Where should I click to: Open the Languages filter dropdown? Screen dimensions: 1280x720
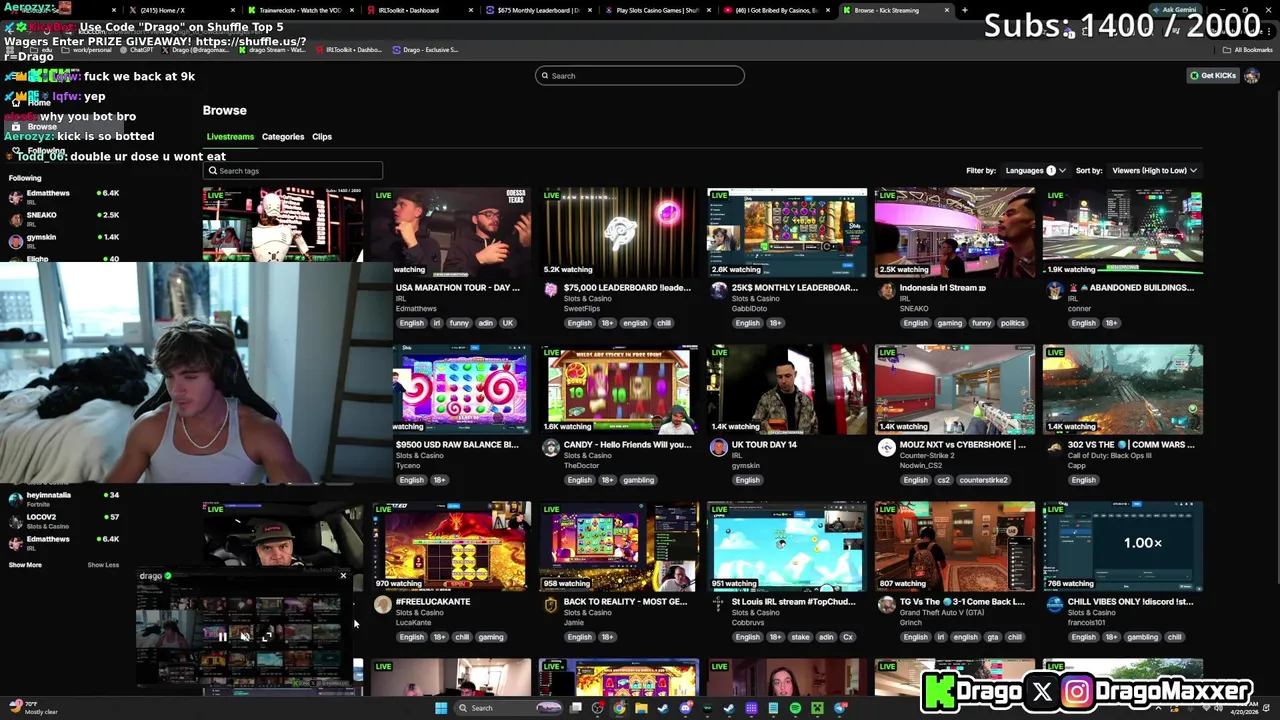[x=1035, y=171]
